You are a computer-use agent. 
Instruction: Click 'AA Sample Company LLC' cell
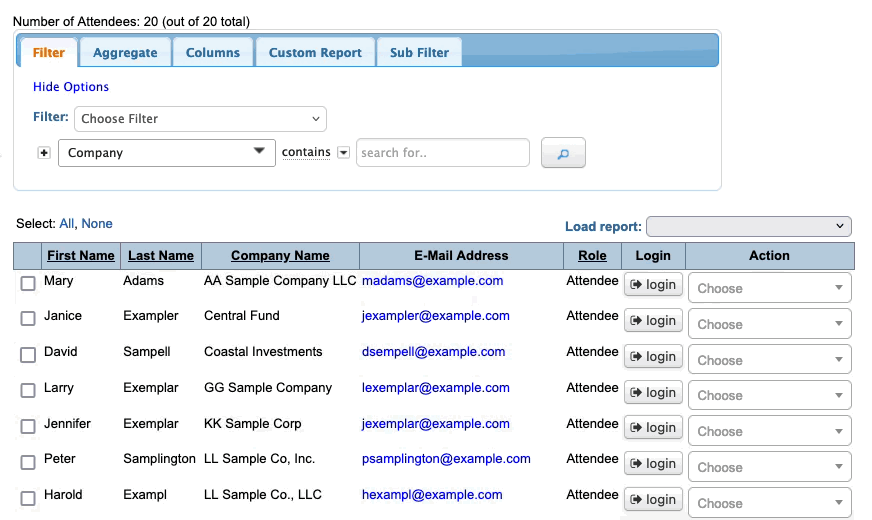pyautogui.click(x=280, y=281)
